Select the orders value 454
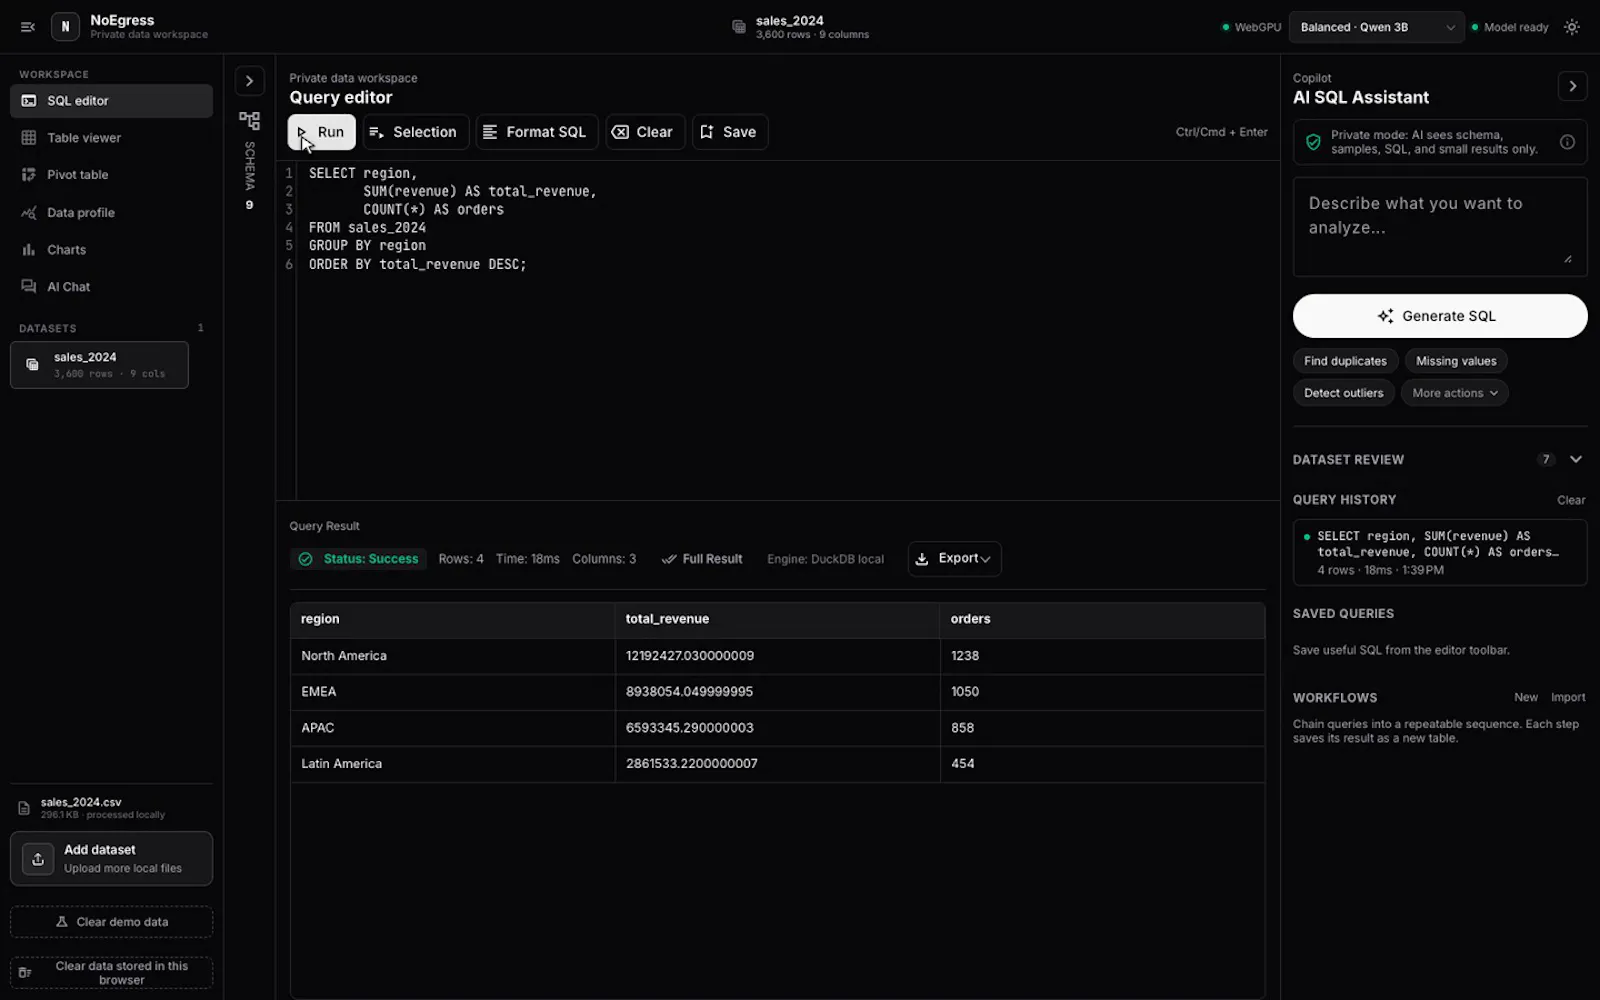Screen dimensions: 1600x1000 coord(1102,764)
